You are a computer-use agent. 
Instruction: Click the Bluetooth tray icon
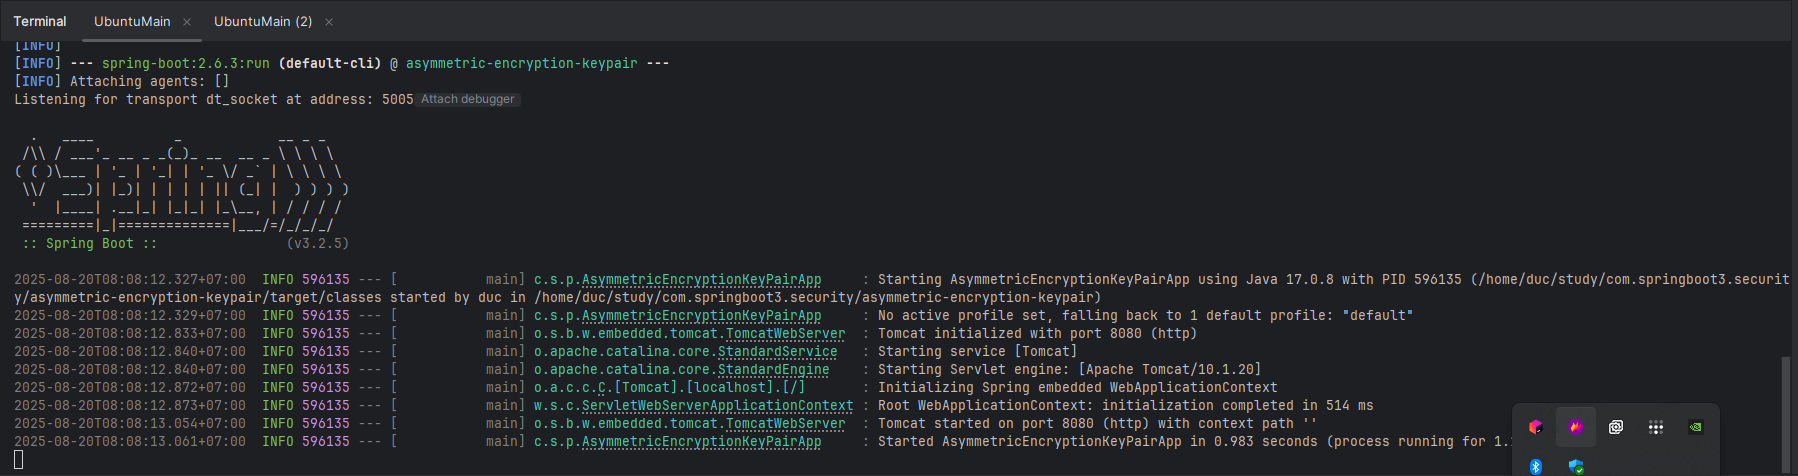[x=1536, y=466]
